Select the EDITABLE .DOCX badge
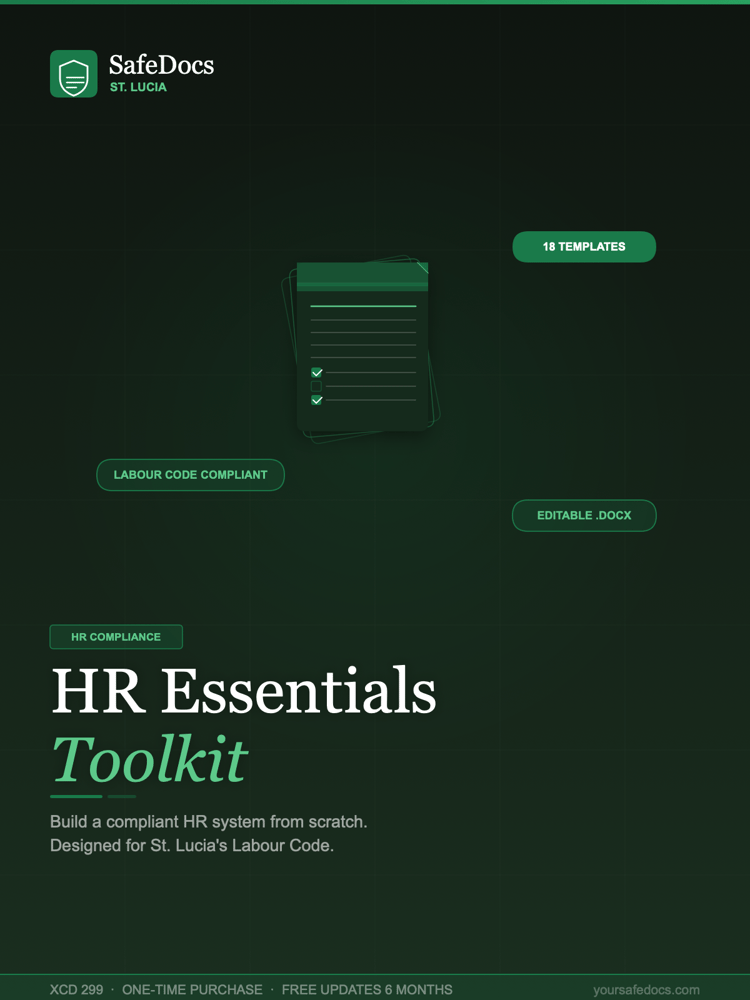This screenshot has height=1000, width=750. [x=584, y=515]
